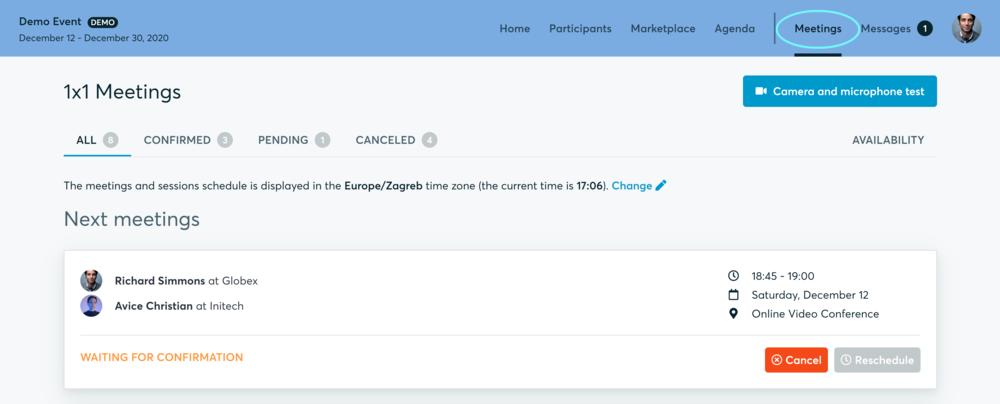Click Avice Christian's avatar thumbnail
Image resolution: width=1000 pixels, height=404 pixels.
pos(91,306)
